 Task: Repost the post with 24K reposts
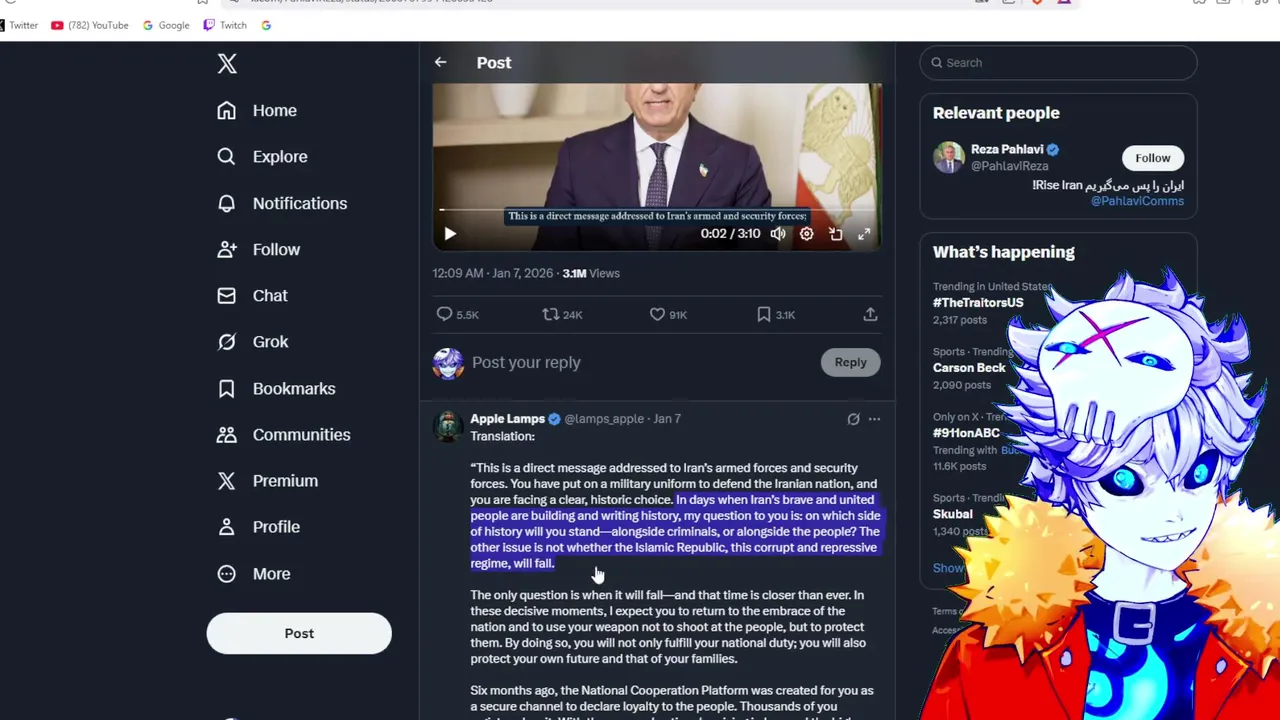click(x=562, y=314)
